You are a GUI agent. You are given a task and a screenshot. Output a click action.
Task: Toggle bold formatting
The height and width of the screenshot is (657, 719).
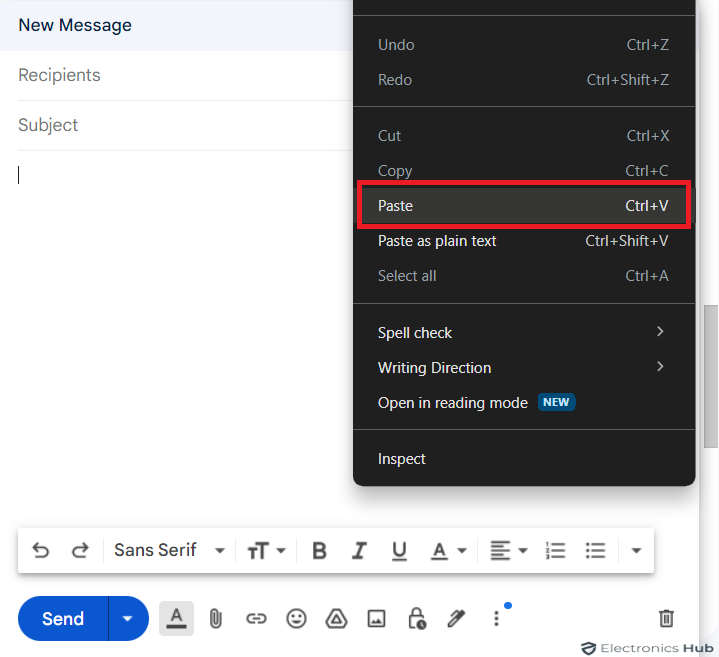coord(319,550)
